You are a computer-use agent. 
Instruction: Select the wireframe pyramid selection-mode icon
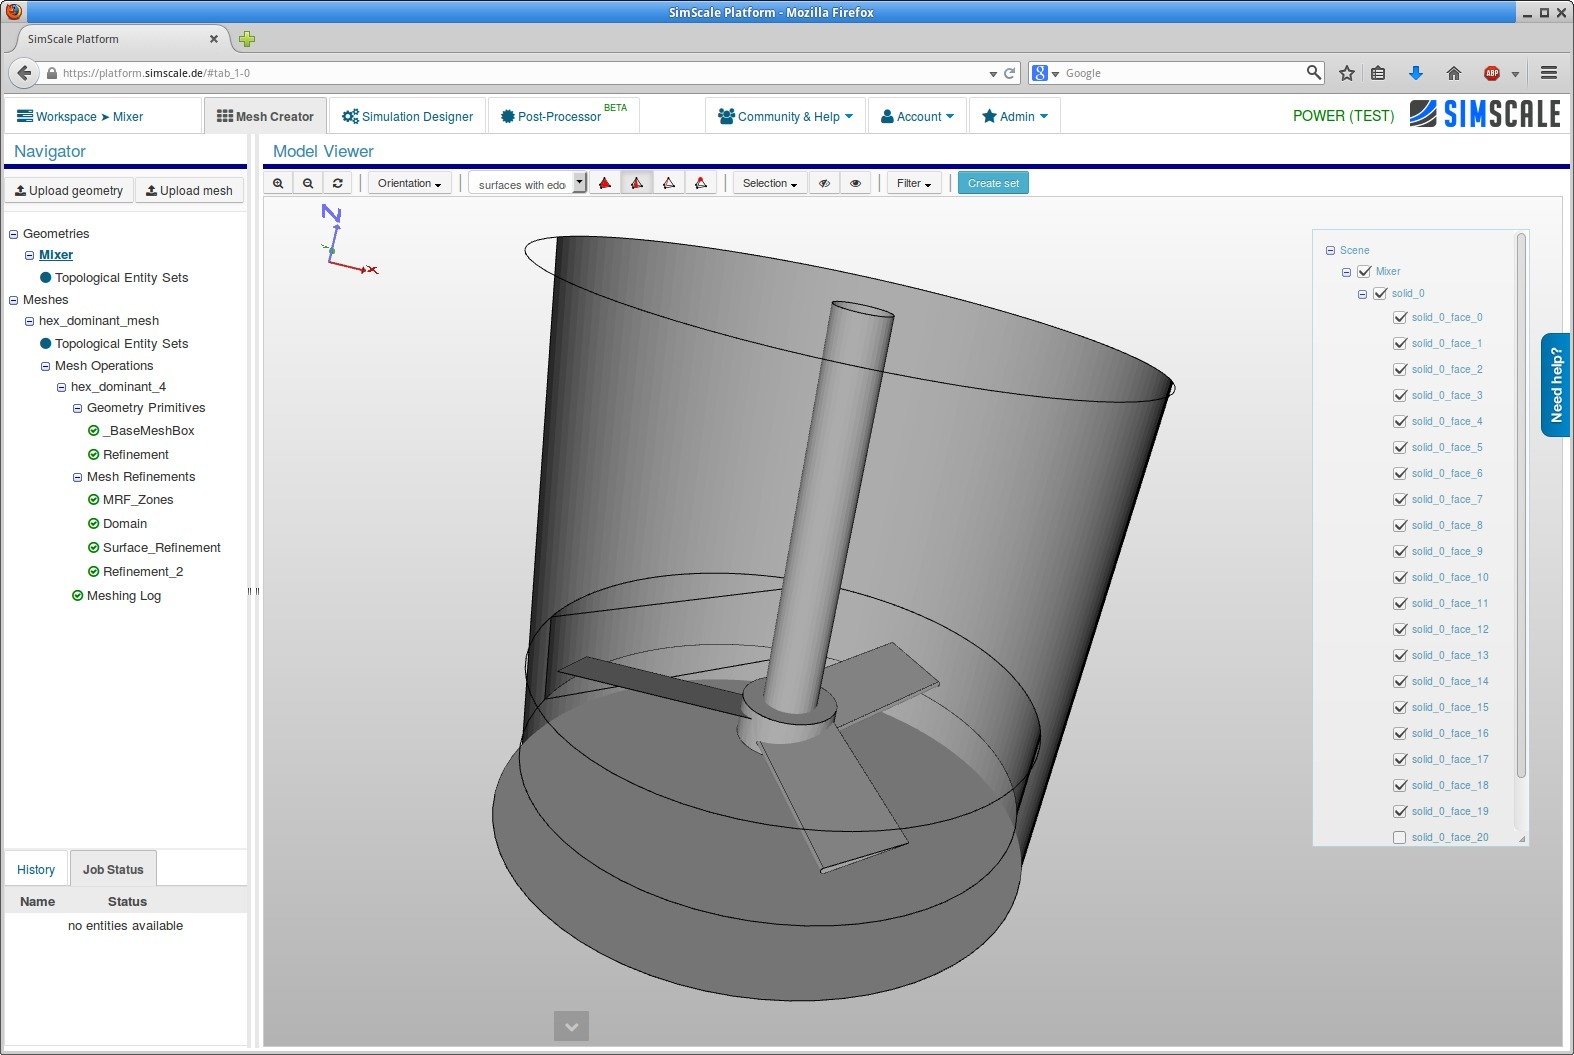point(669,183)
